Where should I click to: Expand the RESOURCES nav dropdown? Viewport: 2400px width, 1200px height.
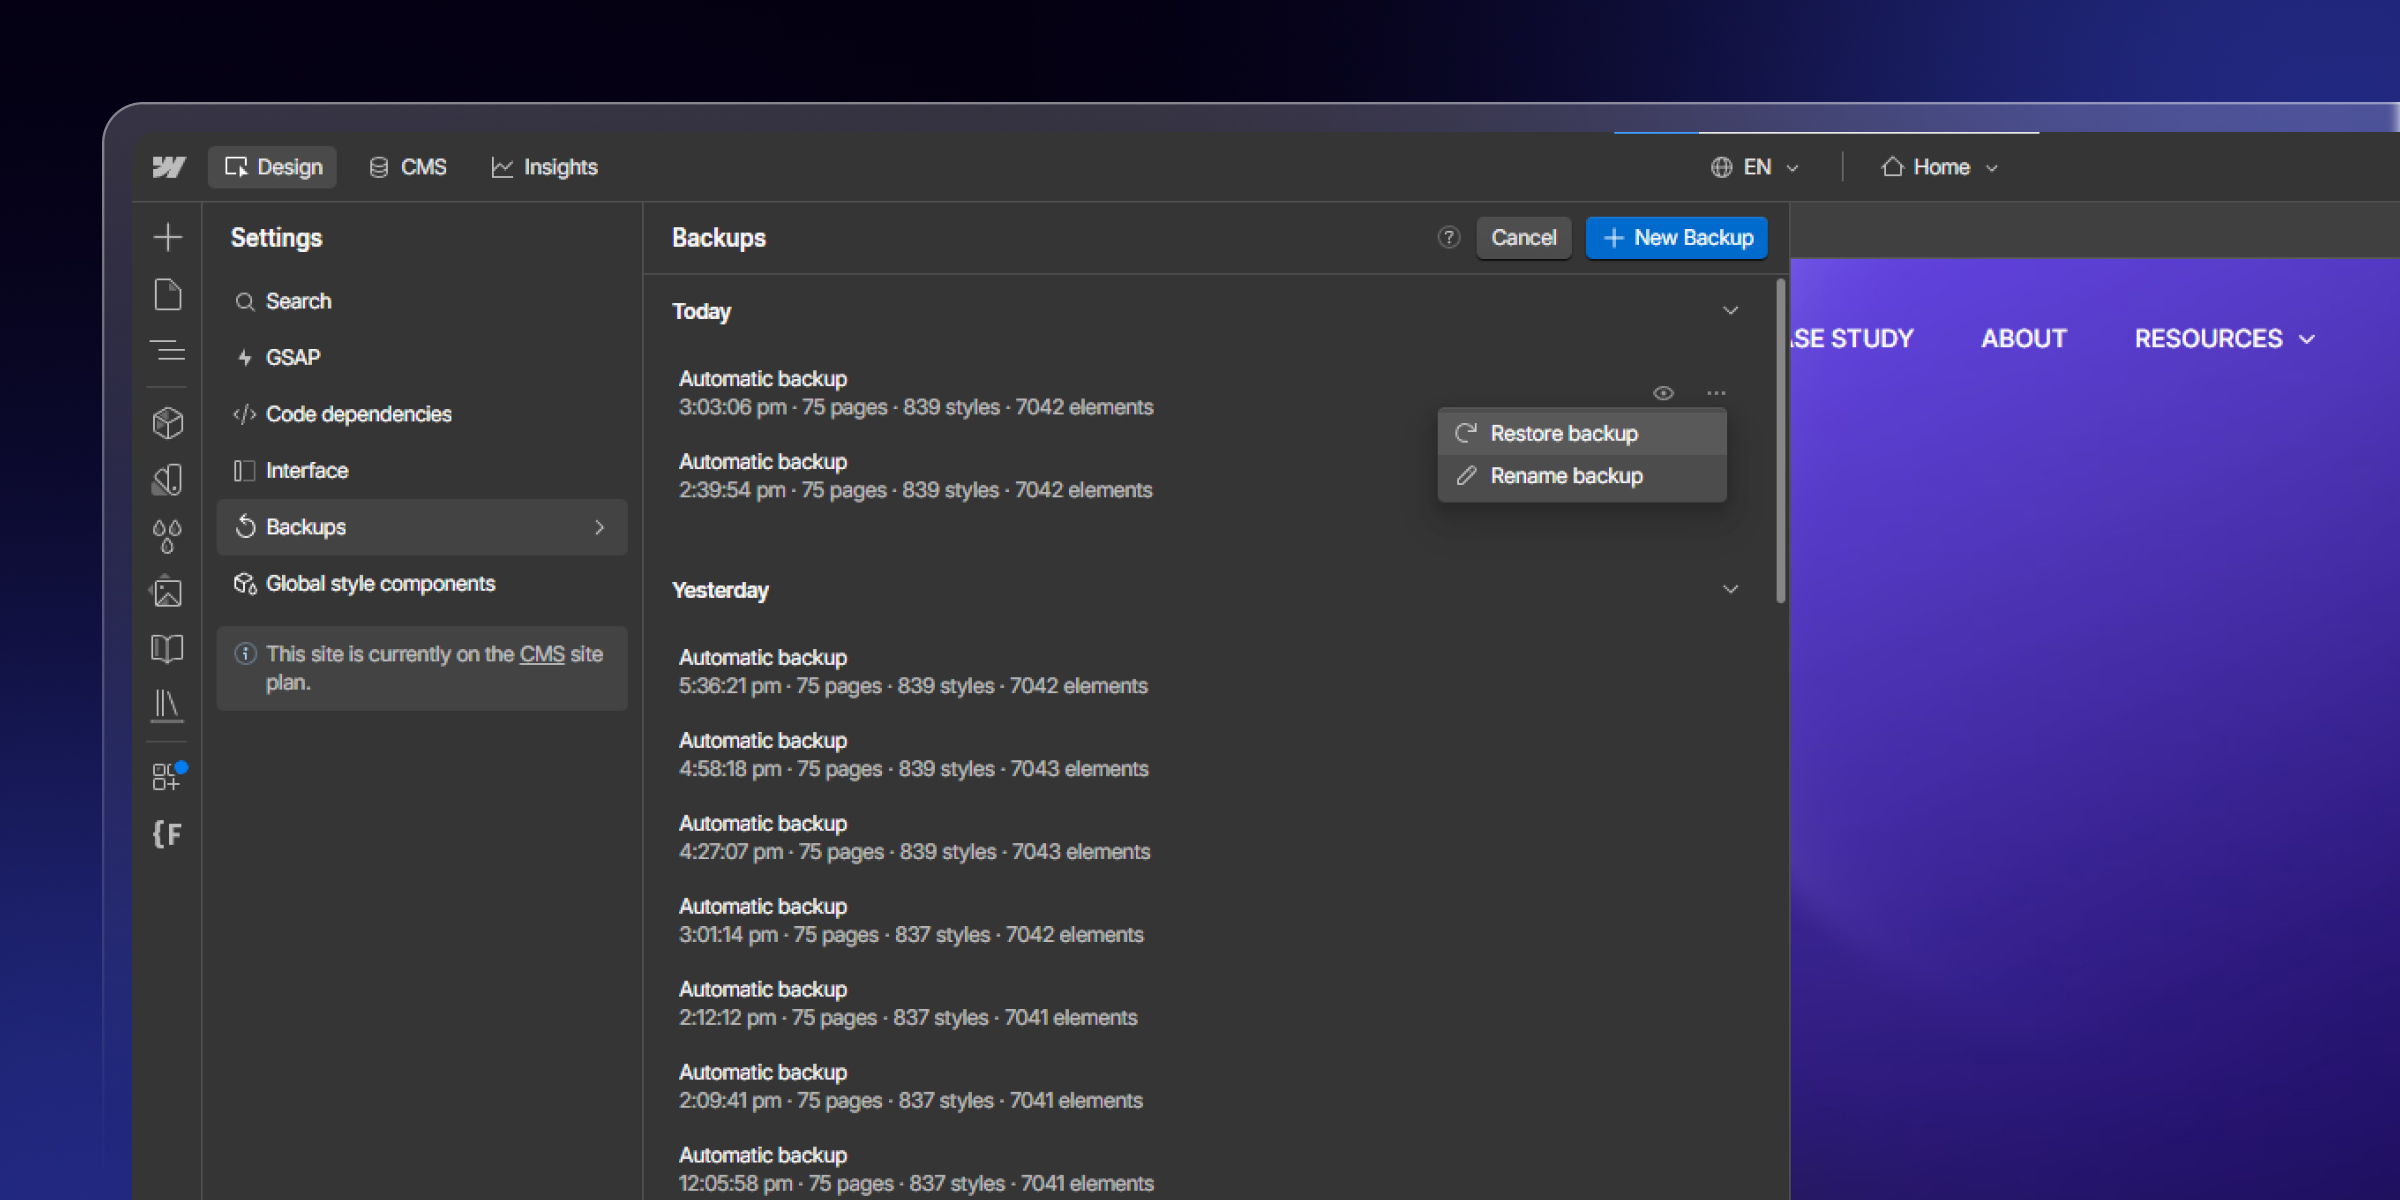click(x=2225, y=339)
